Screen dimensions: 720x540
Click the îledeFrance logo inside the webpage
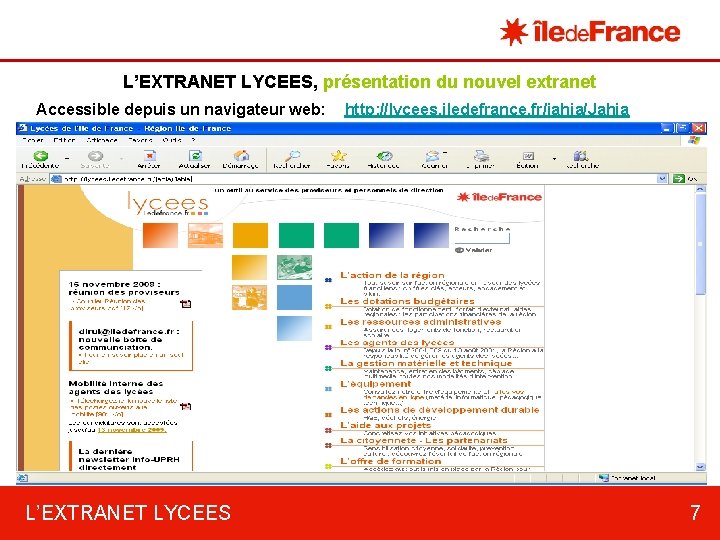click(499, 197)
